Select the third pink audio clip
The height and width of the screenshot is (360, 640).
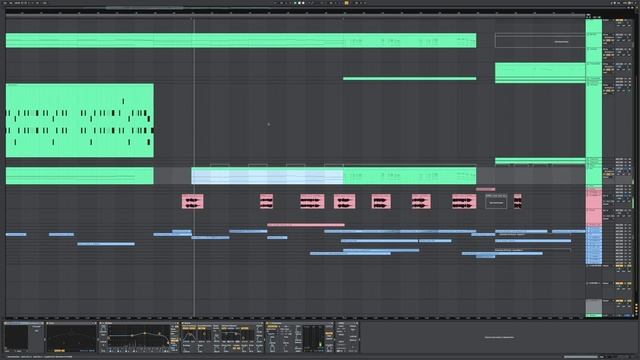click(312, 201)
